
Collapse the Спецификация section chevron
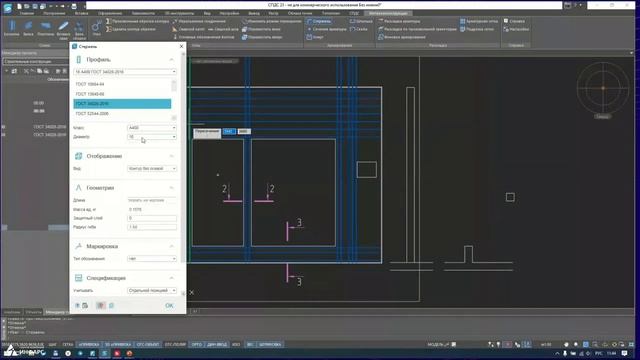(x=171, y=278)
